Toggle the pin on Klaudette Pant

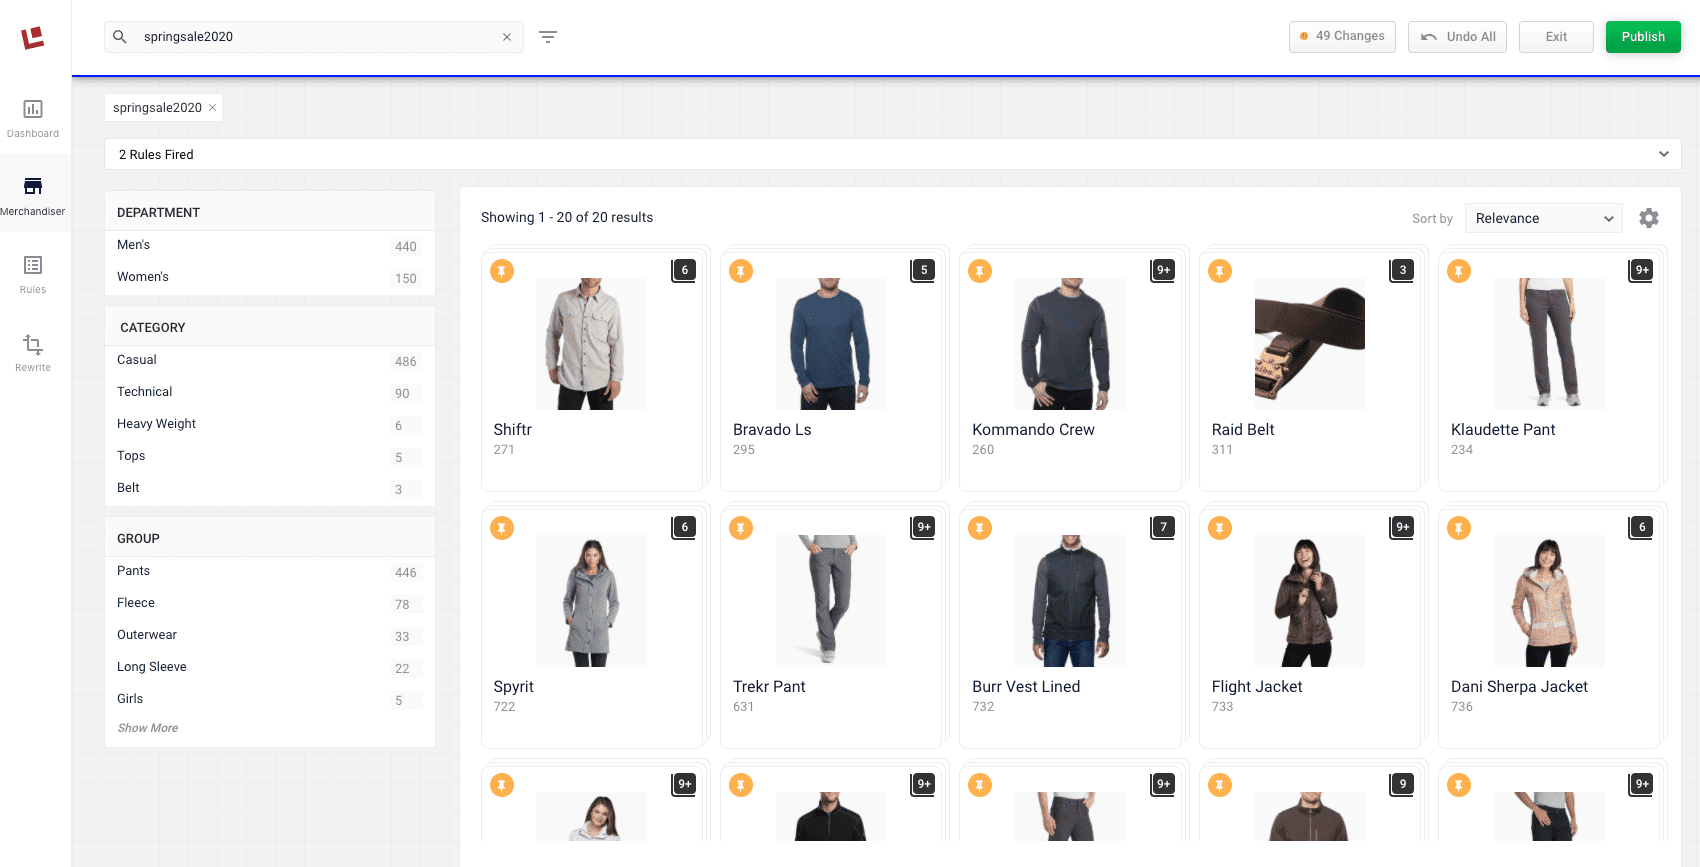pyautogui.click(x=1459, y=271)
